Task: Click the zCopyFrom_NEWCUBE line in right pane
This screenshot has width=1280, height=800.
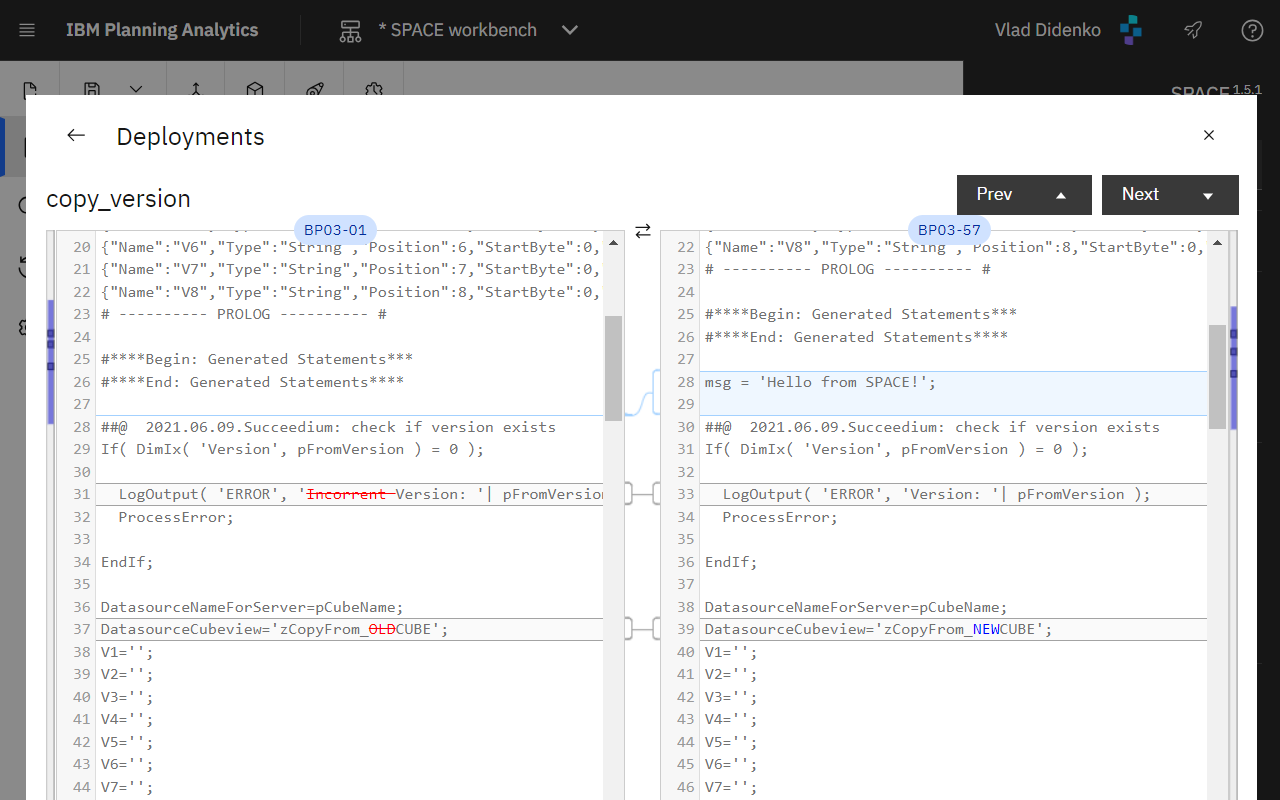Action: pyautogui.click(x=878, y=629)
